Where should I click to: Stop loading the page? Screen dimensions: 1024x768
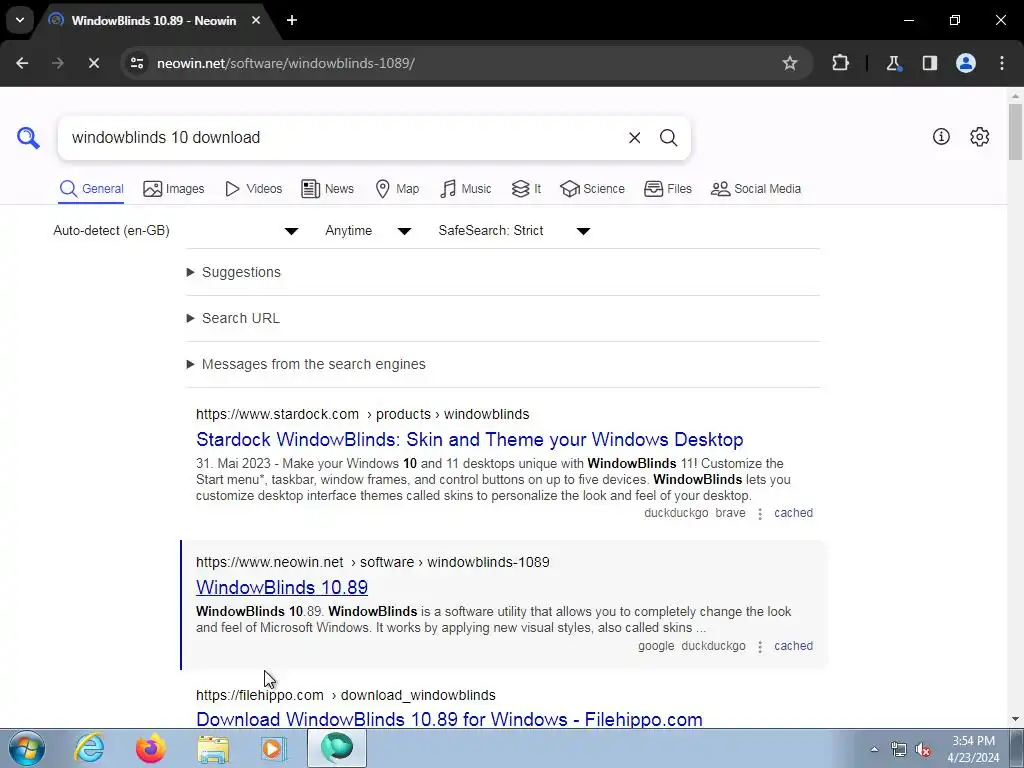click(93, 63)
